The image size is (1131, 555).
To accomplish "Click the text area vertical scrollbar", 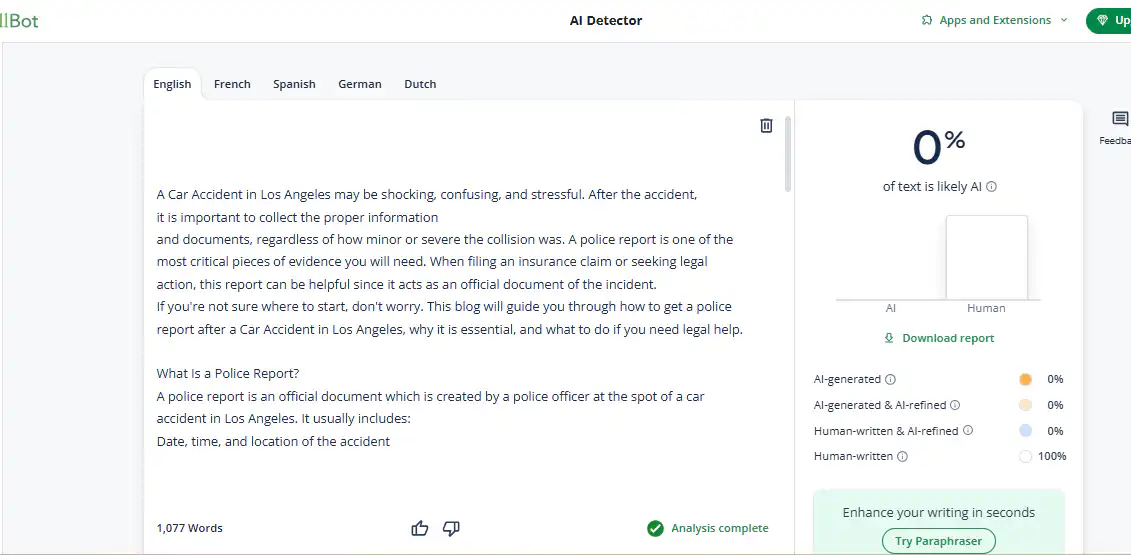I will [788, 154].
